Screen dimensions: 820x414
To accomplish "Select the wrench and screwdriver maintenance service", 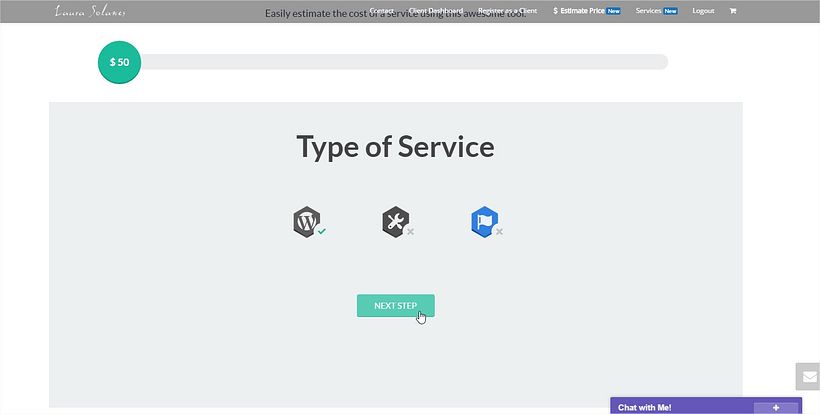I will pyautogui.click(x=395, y=222).
